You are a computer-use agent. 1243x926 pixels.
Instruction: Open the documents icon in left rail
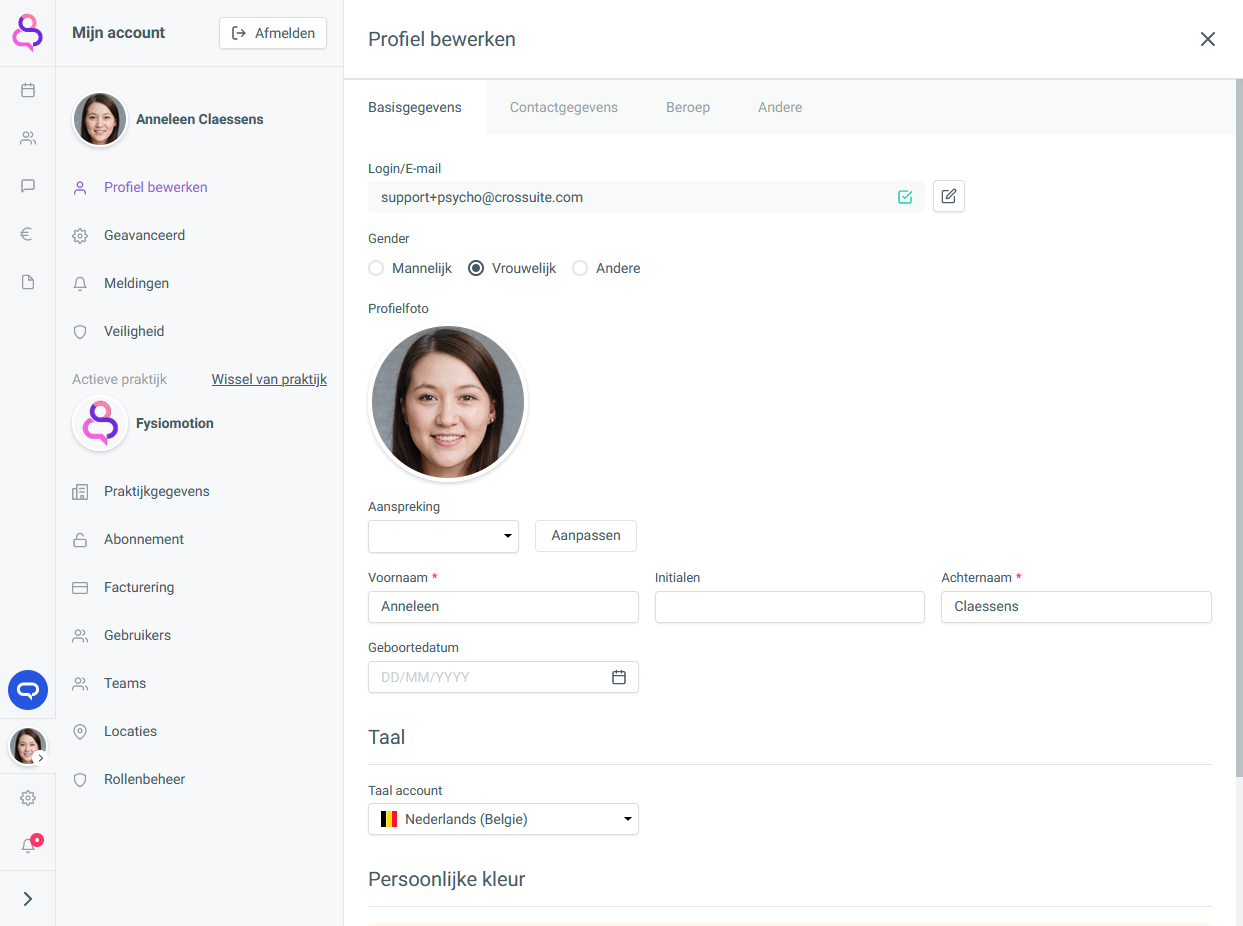click(x=28, y=282)
